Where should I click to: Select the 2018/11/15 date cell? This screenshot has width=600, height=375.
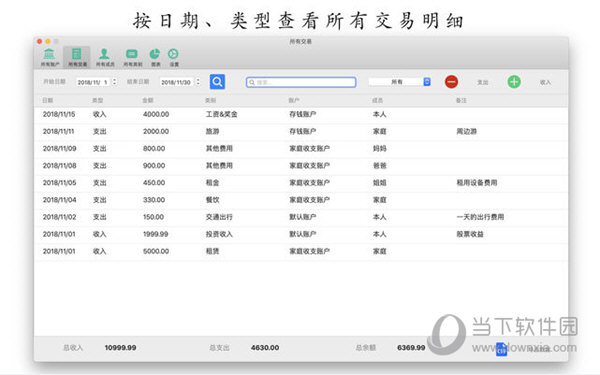click(x=59, y=114)
